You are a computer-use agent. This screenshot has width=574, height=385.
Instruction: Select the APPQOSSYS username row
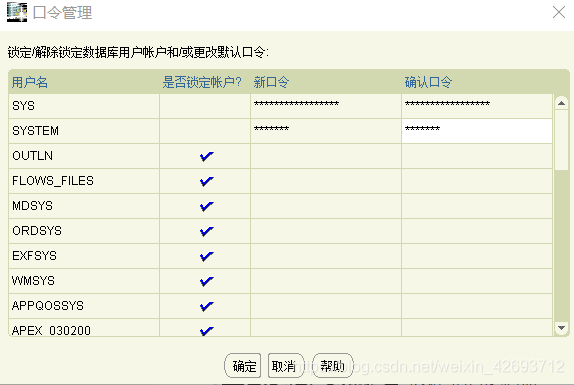click(x=84, y=306)
